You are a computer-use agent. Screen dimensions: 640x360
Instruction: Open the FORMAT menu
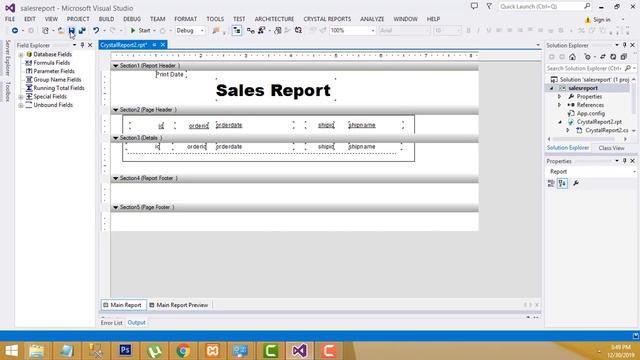pyautogui.click(x=185, y=19)
